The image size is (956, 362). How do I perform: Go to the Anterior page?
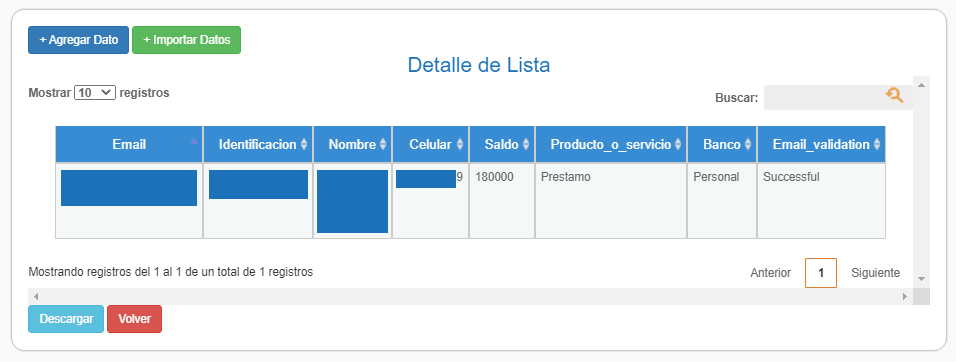click(x=771, y=273)
